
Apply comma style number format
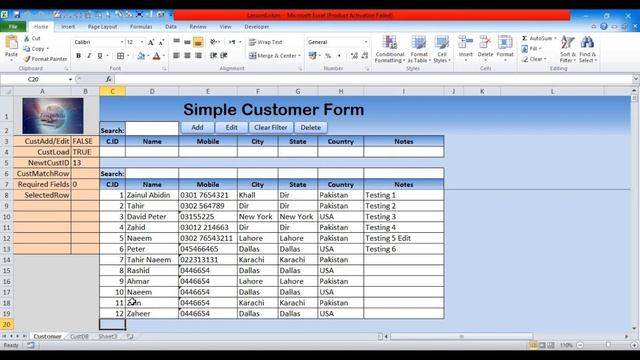point(339,56)
